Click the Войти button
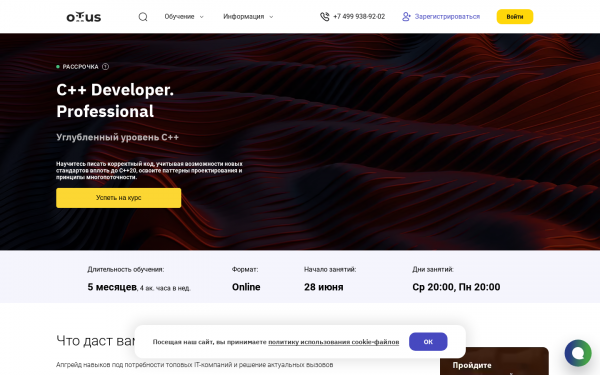The image size is (600, 375). [x=515, y=17]
